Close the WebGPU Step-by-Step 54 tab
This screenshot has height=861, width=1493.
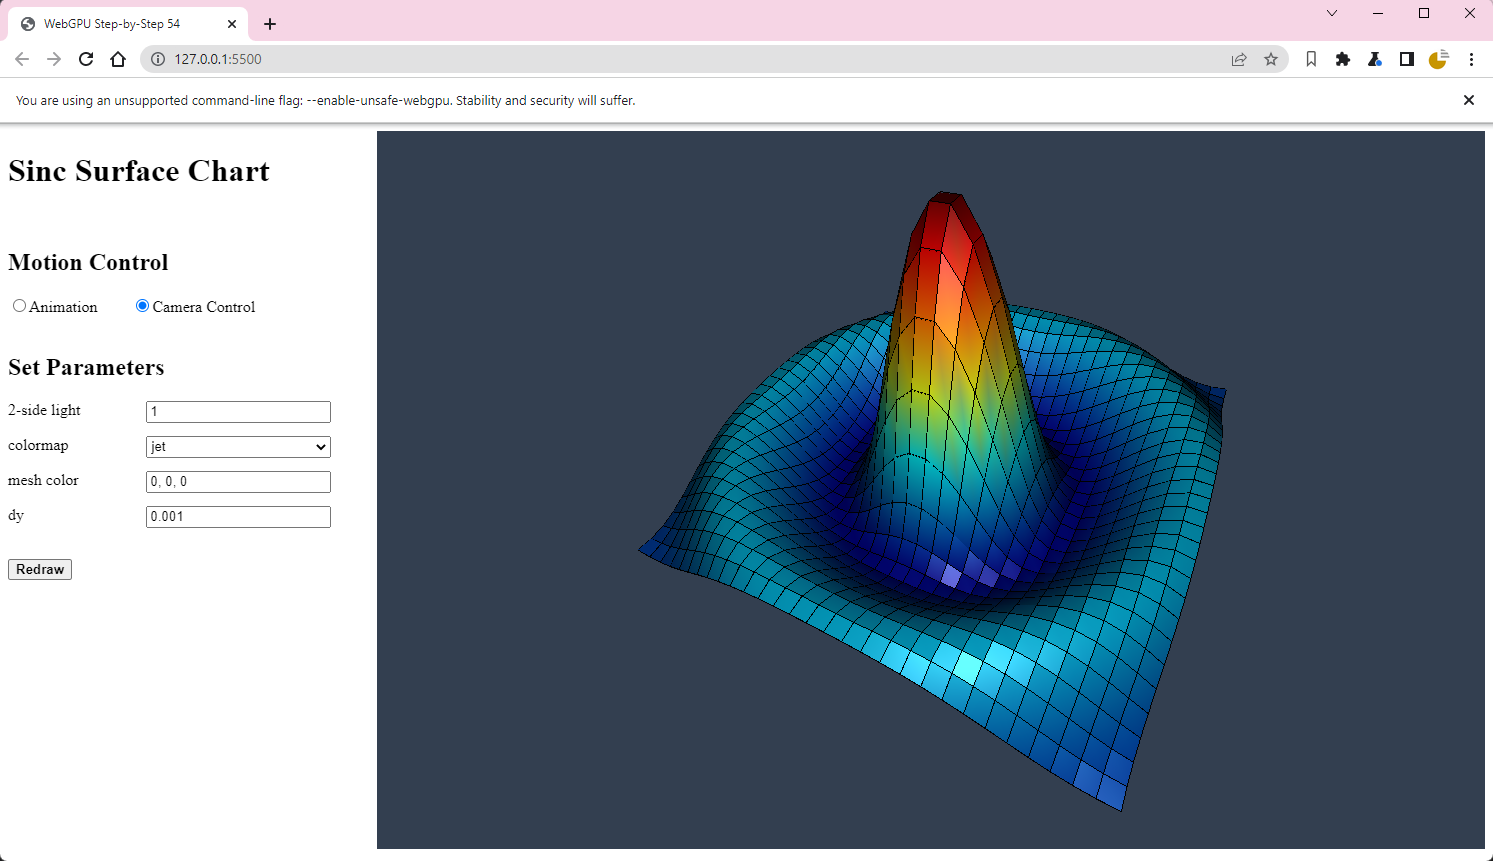(x=232, y=24)
